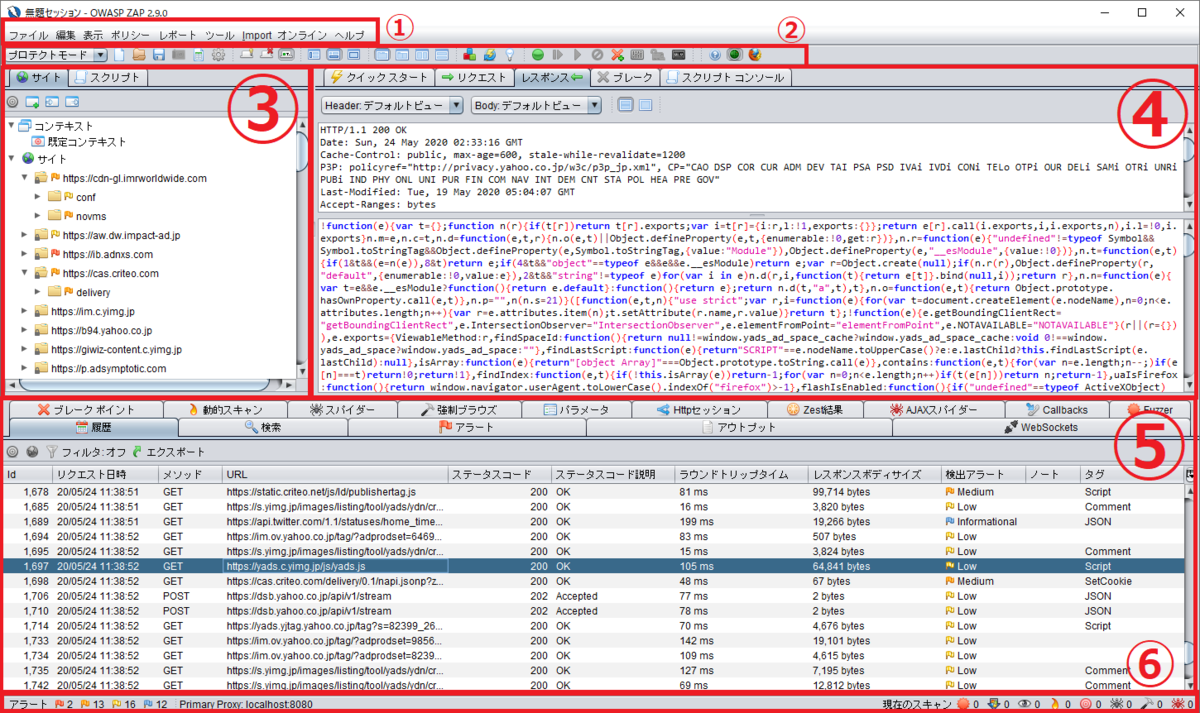Select the 既定コンテキスト tree item
This screenshot has height=713, width=1200.
79,142
